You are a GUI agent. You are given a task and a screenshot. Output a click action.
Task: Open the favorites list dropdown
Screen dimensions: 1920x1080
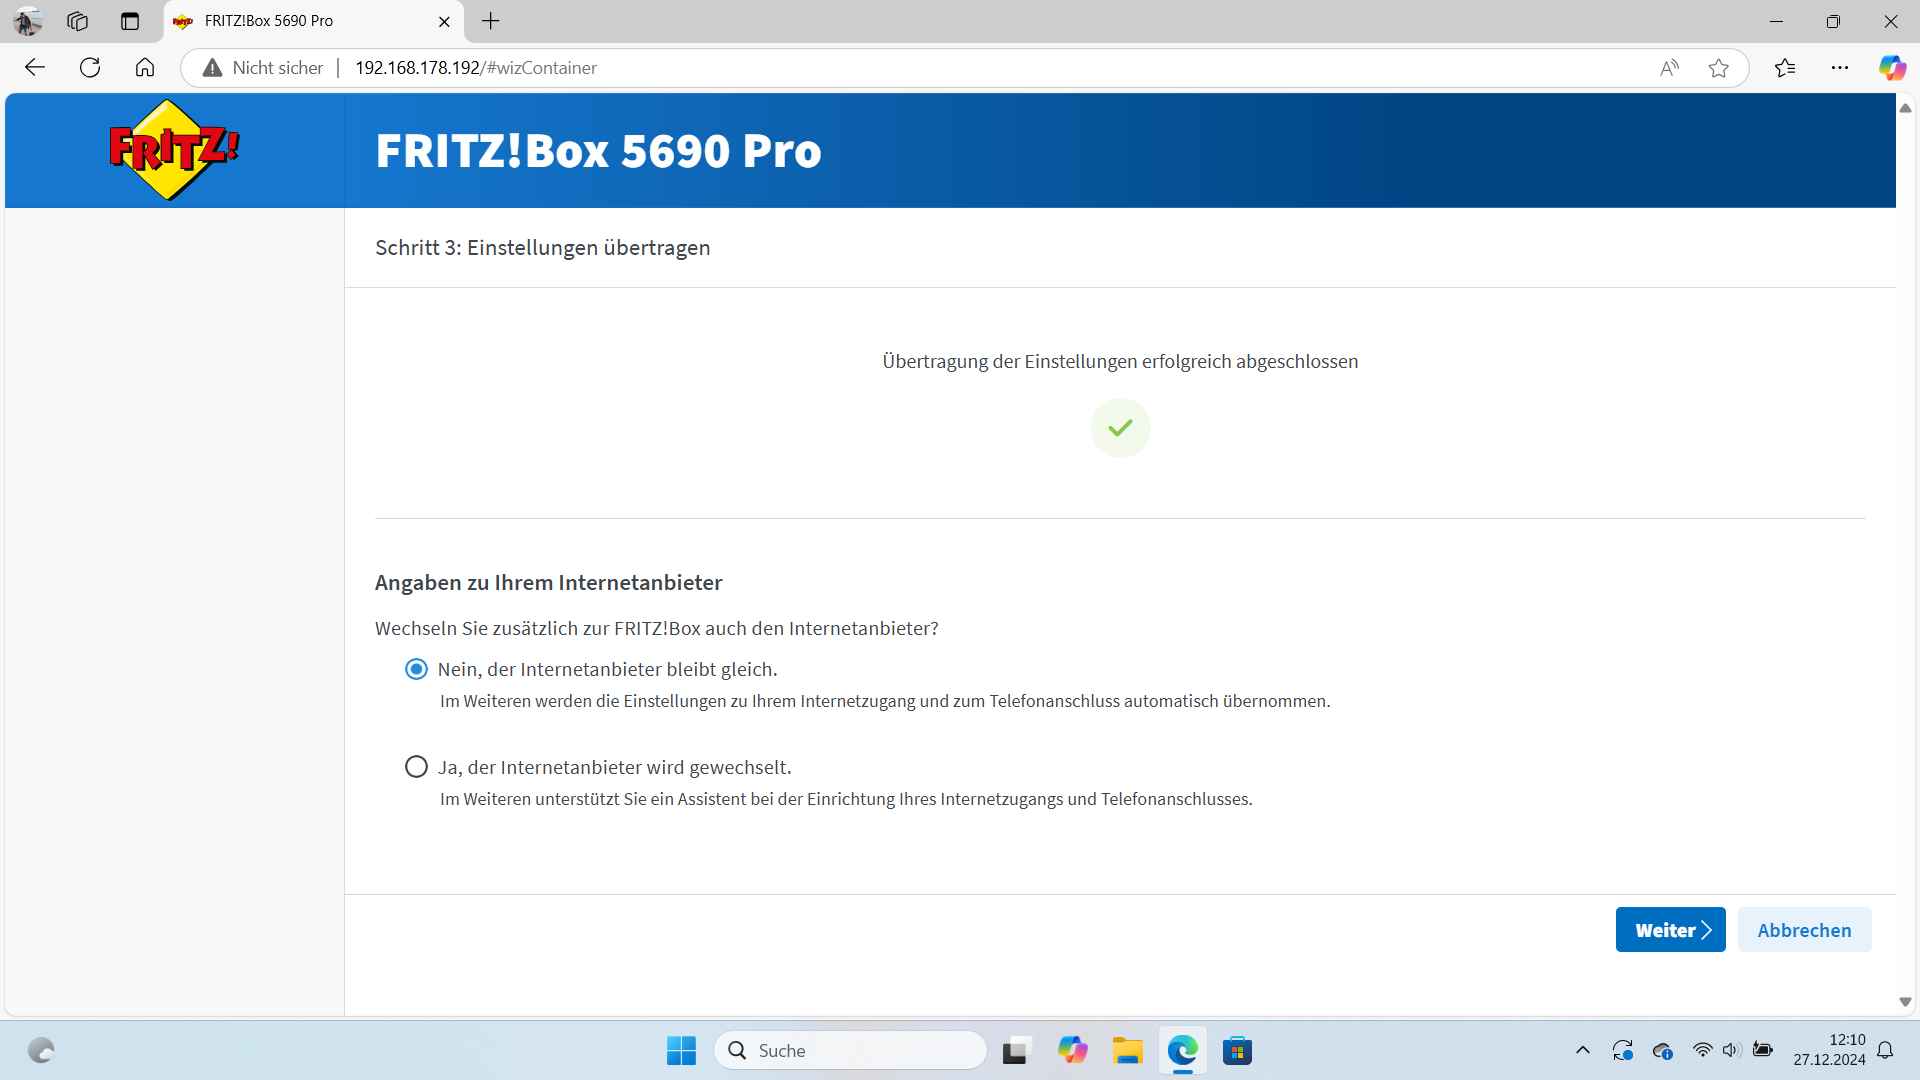pyautogui.click(x=1785, y=68)
